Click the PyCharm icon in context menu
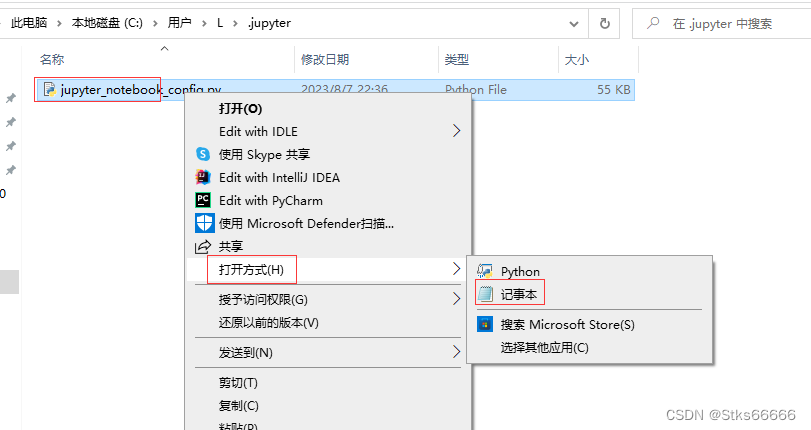Screen dimensions: 811x430 (x=203, y=200)
